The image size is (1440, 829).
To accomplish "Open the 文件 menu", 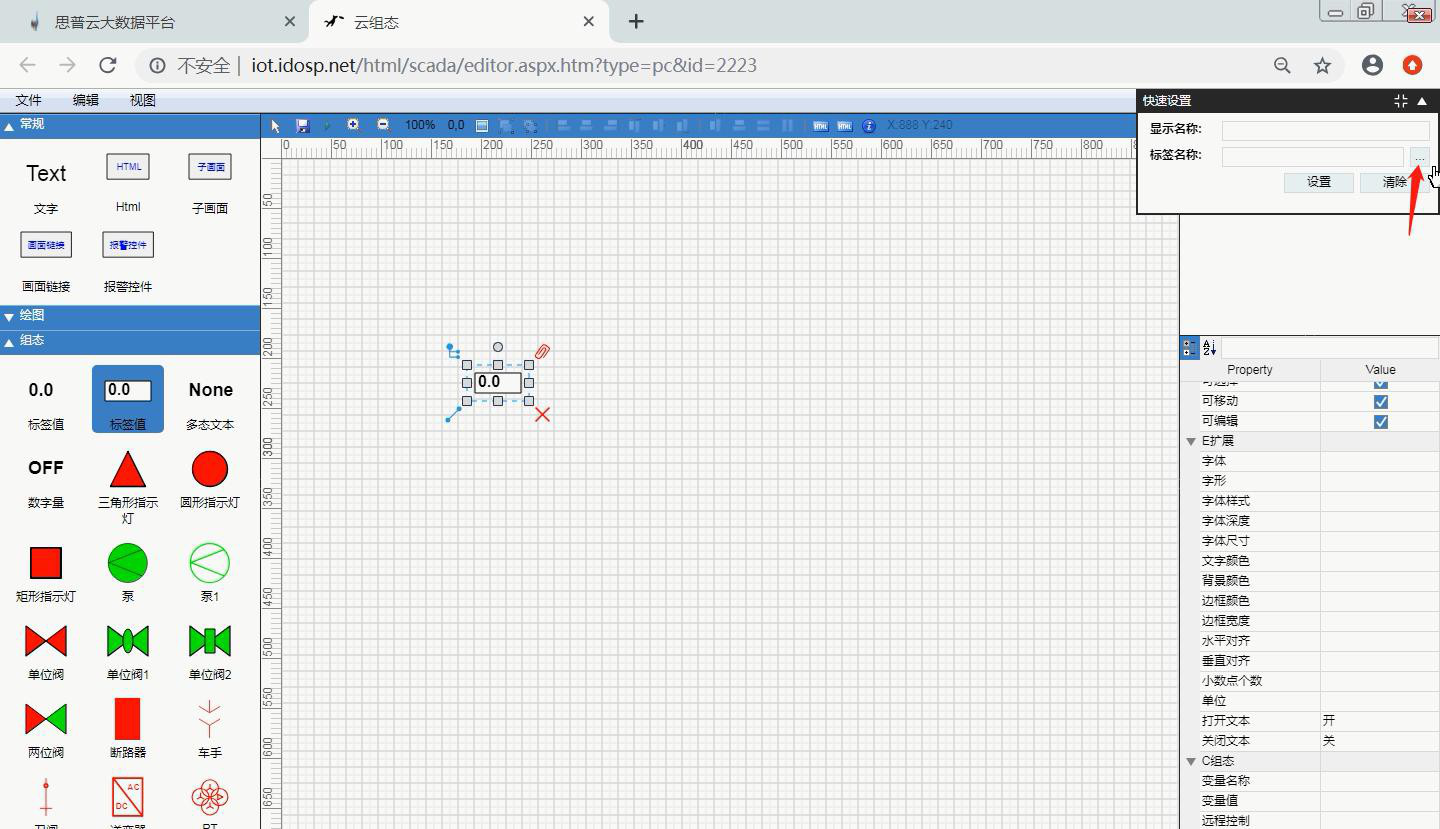I will point(29,100).
